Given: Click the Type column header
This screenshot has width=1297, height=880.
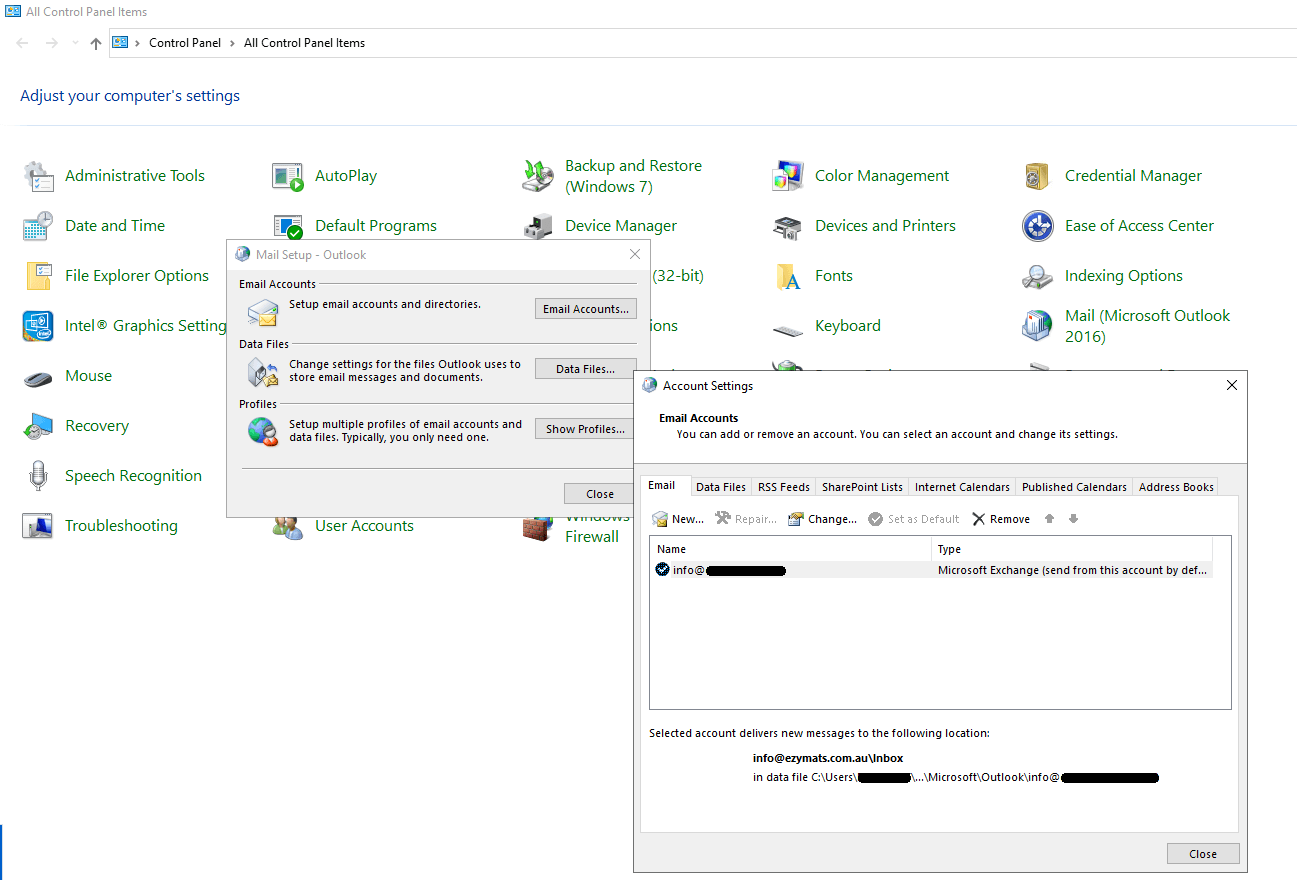Looking at the screenshot, I should [1072, 549].
